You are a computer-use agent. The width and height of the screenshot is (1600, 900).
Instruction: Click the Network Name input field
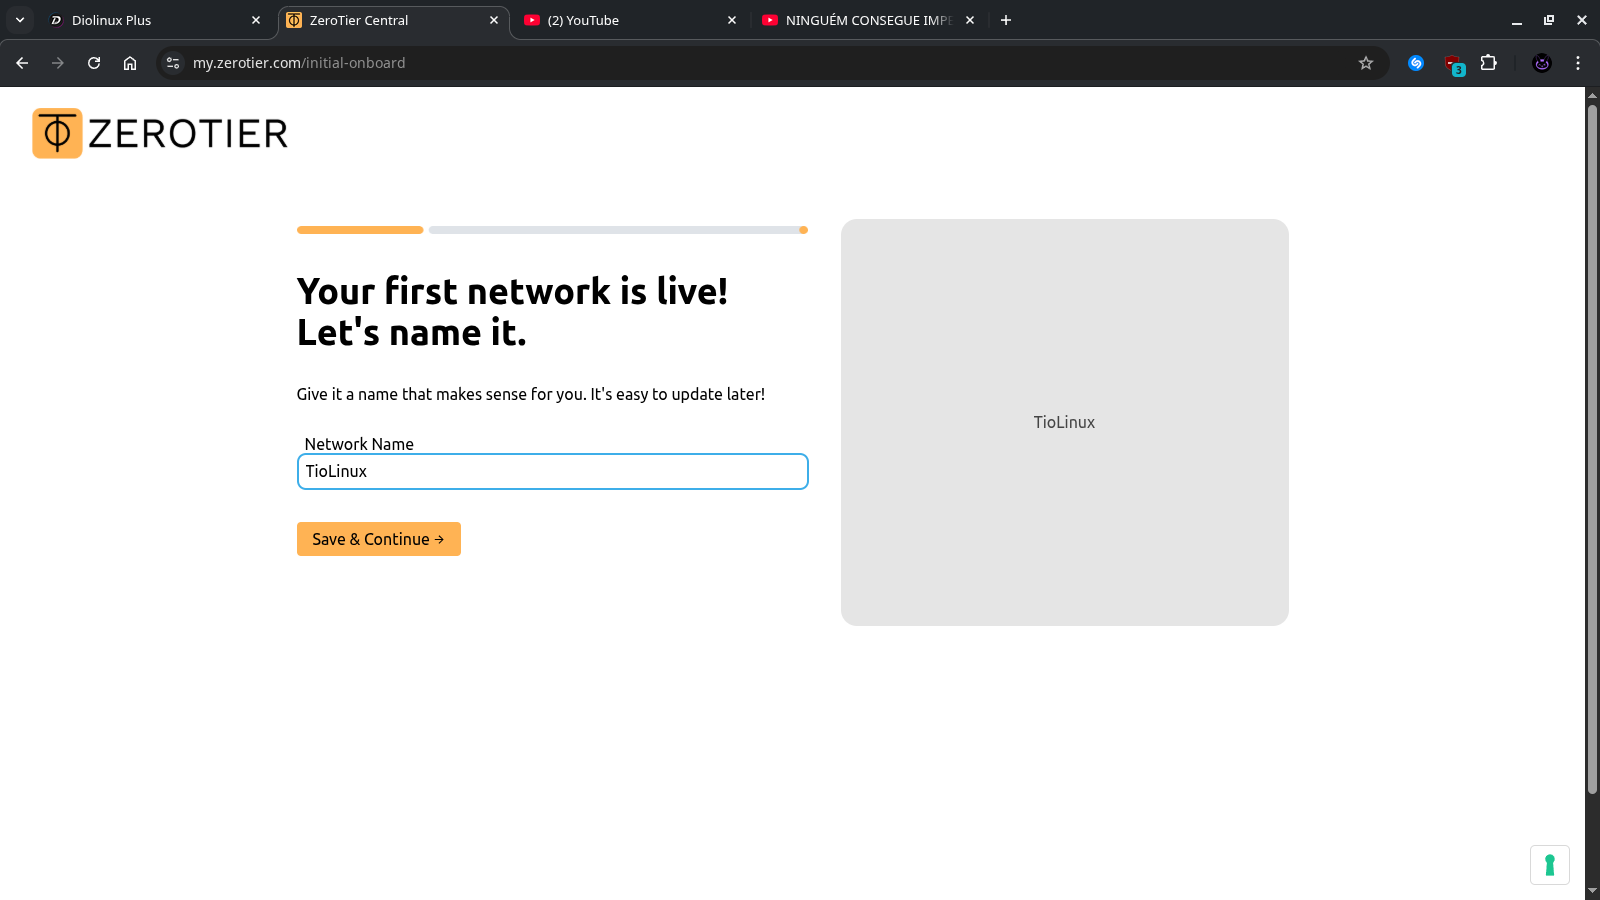552,472
